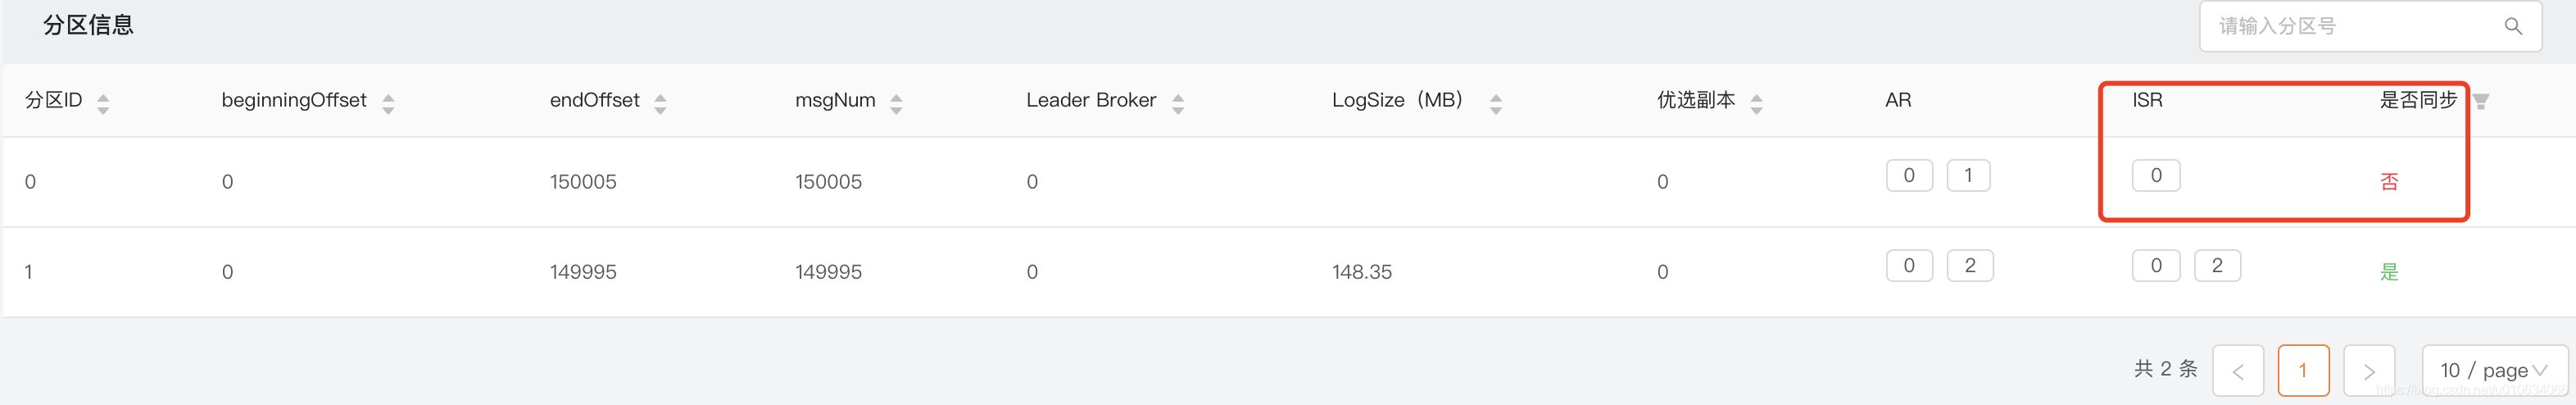
Task: Sort by LogSize (MB) column arrows
Action: [x=1496, y=103]
